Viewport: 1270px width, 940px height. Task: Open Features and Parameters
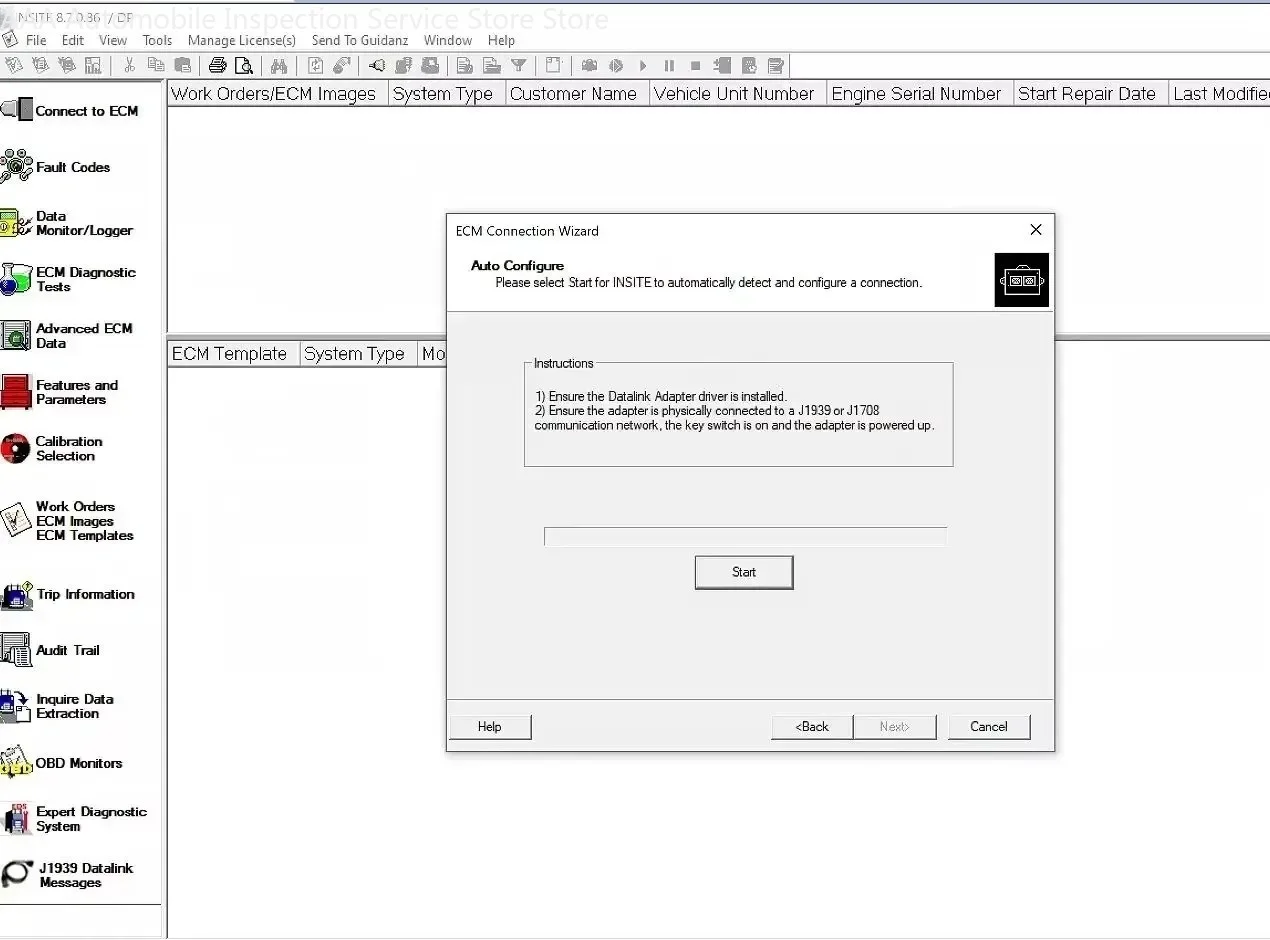(x=60, y=392)
